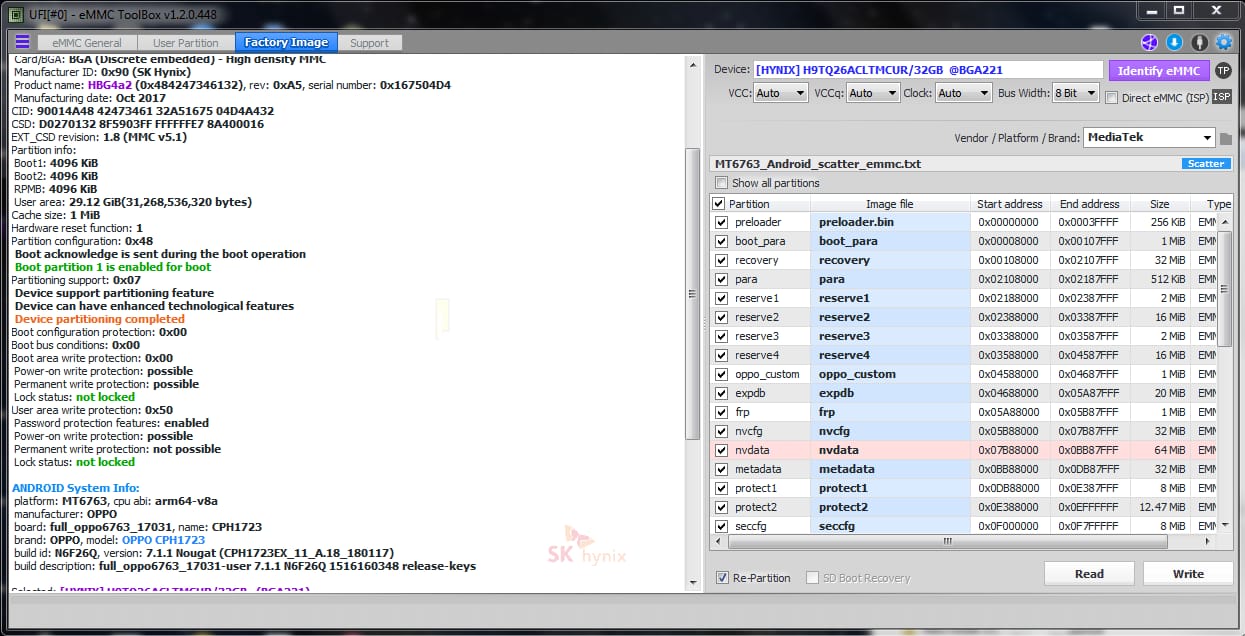Uncheck the nvdata partition checkbox
The width and height of the screenshot is (1245, 636).
pos(721,450)
